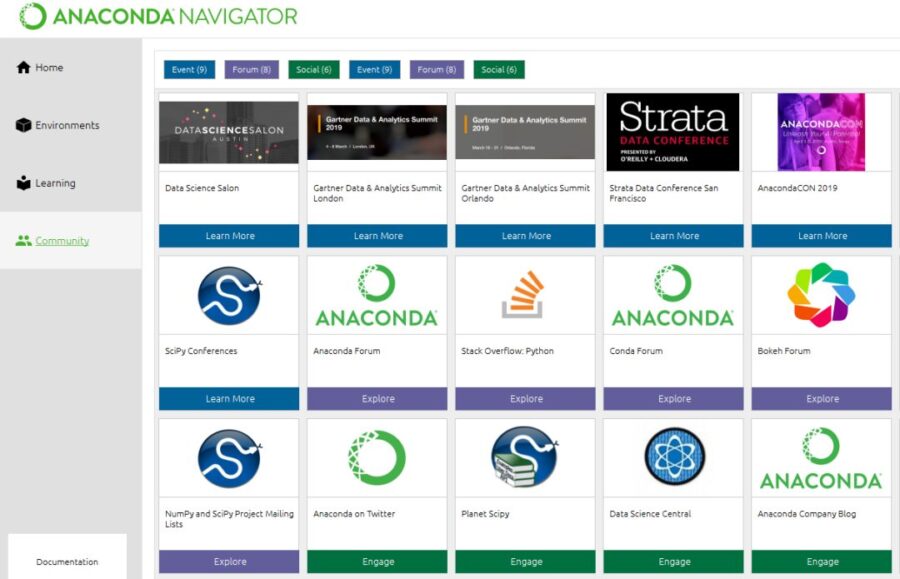
Task: Click Anaconda on Twitter ring logo
Action: [377, 458]
